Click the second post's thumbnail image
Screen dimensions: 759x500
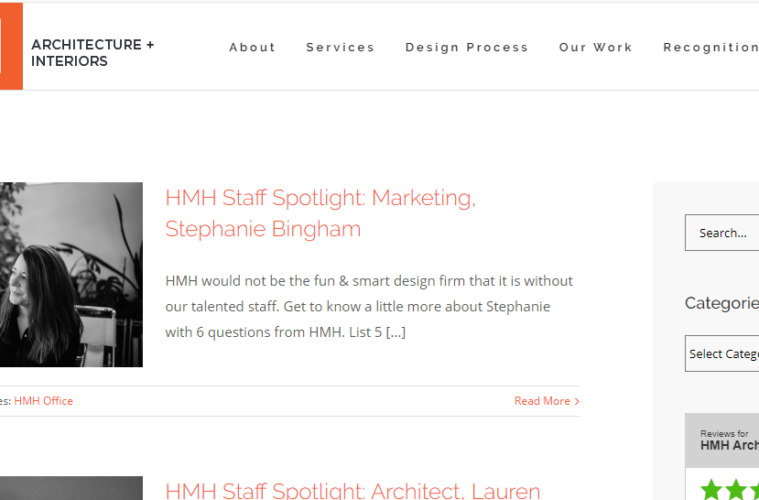pyautogui.click(x=70, y=488)
